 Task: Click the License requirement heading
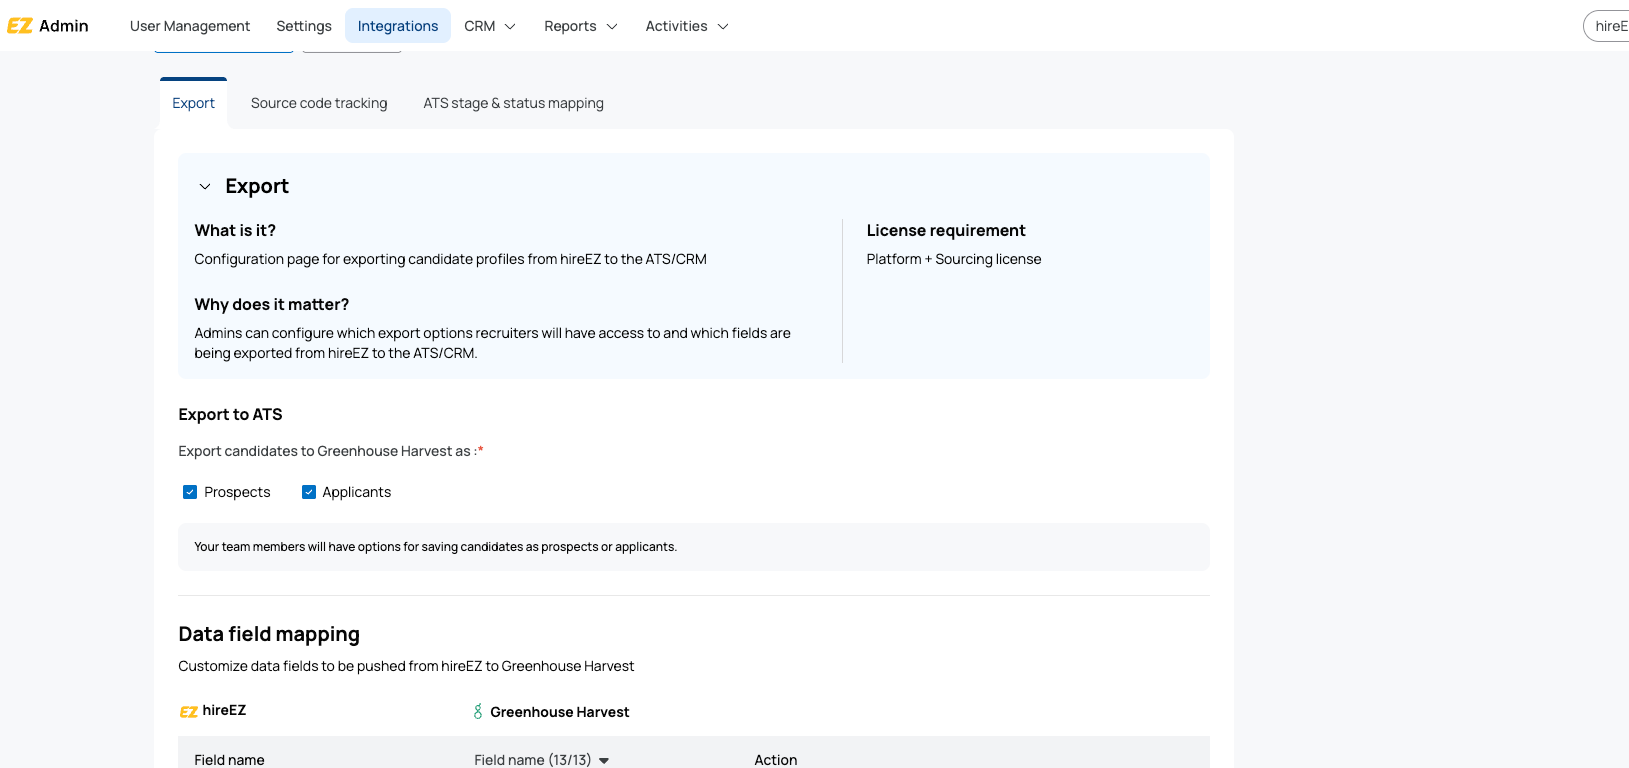[946, 230]
